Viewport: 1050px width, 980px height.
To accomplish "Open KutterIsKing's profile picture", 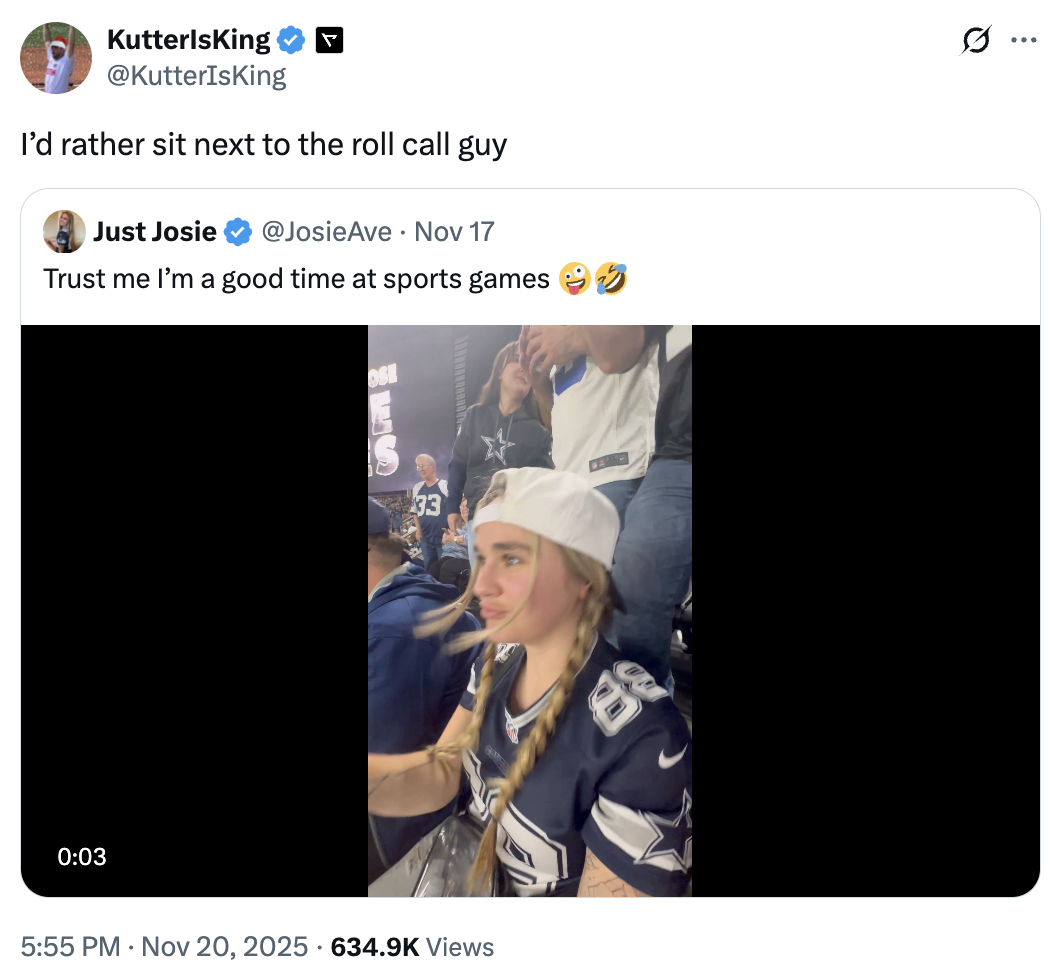I will coord(56,57).
